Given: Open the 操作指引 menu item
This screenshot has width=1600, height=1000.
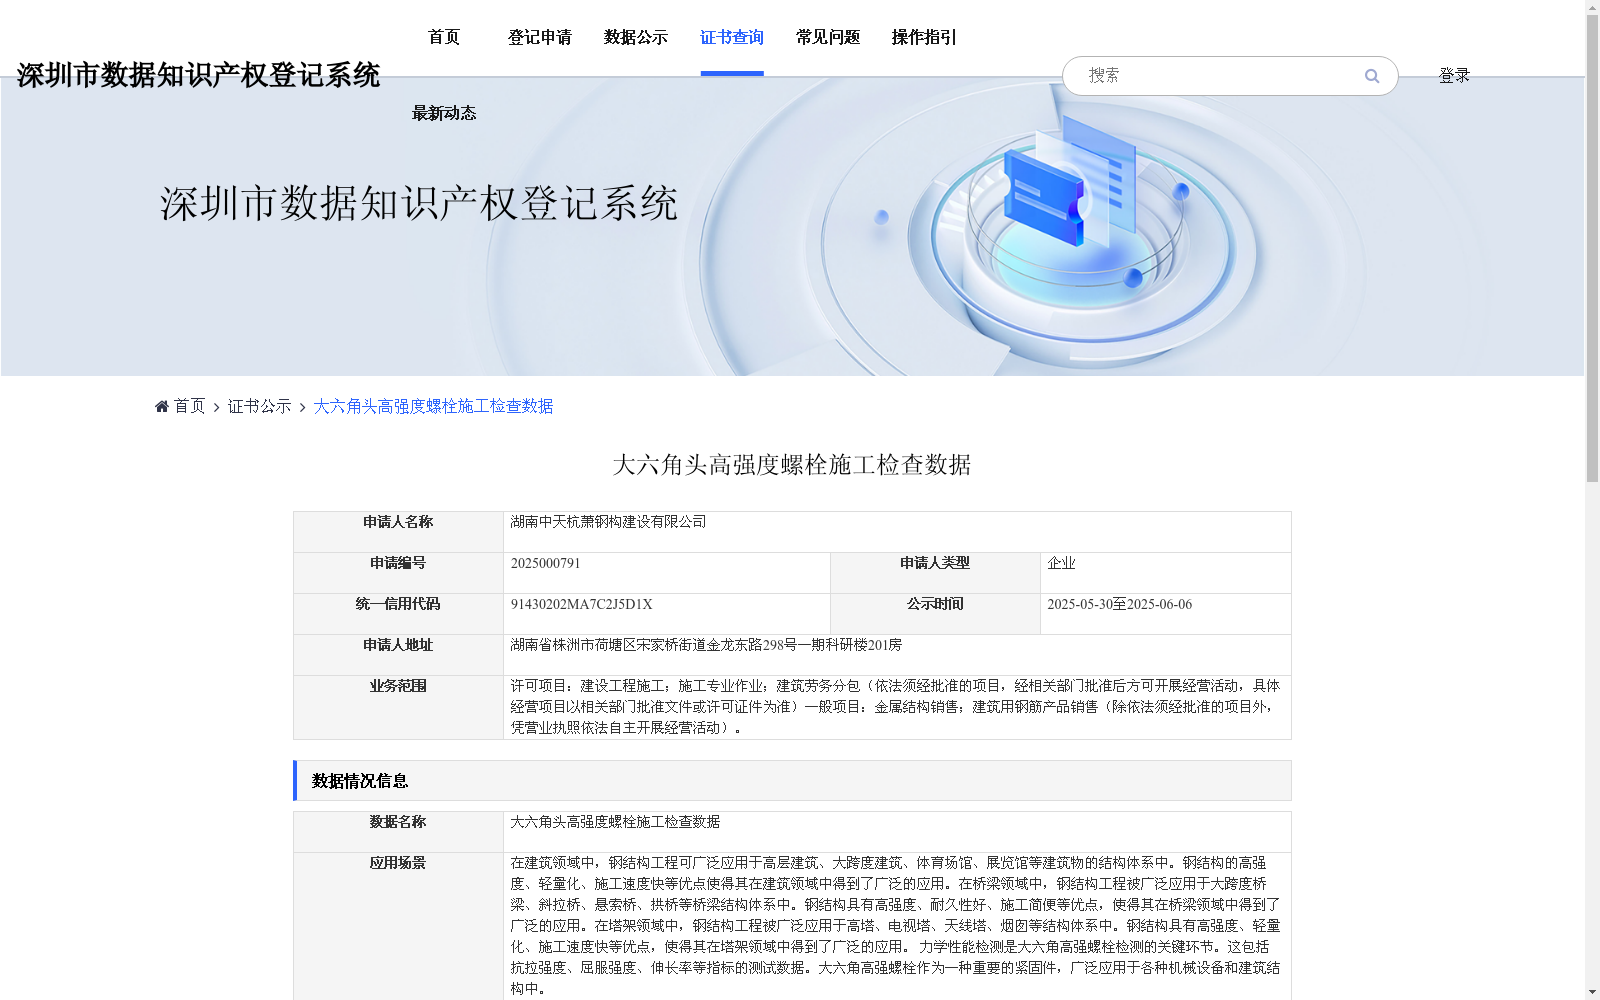Looking at the screenshot, I should click(x=924, y=37).
